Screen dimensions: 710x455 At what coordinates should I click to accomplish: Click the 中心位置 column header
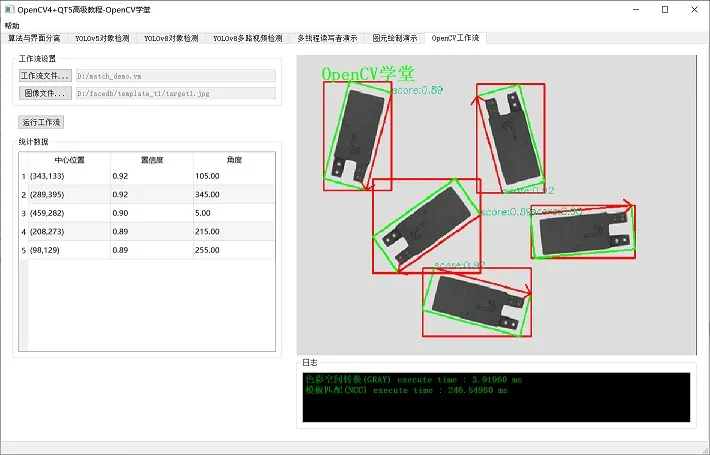pos(69,160)
